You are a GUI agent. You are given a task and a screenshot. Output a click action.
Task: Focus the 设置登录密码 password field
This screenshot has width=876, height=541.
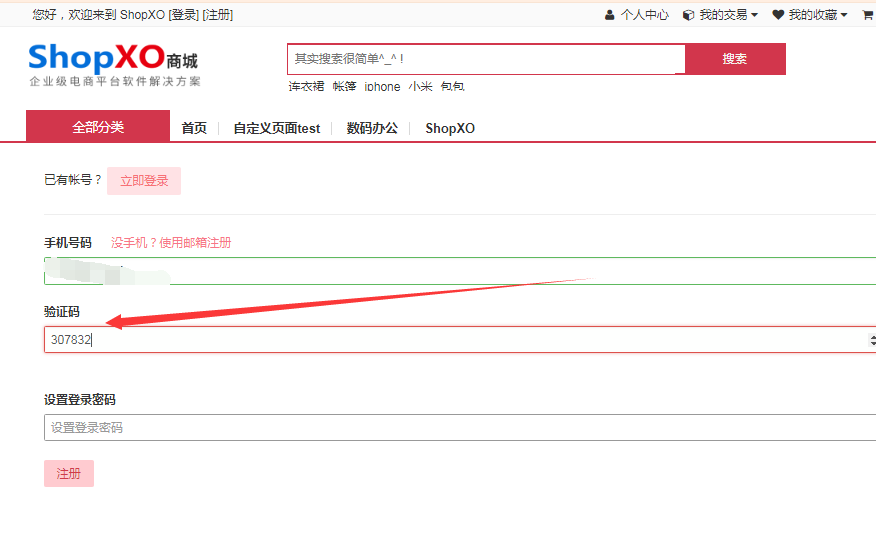point(460,427)
